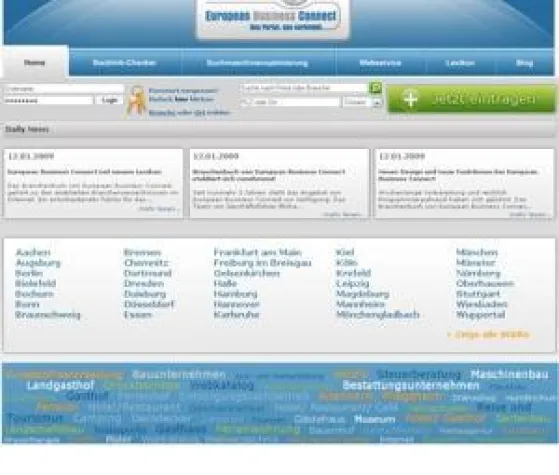Open the first Daily News headline

[x=84, y=172]
